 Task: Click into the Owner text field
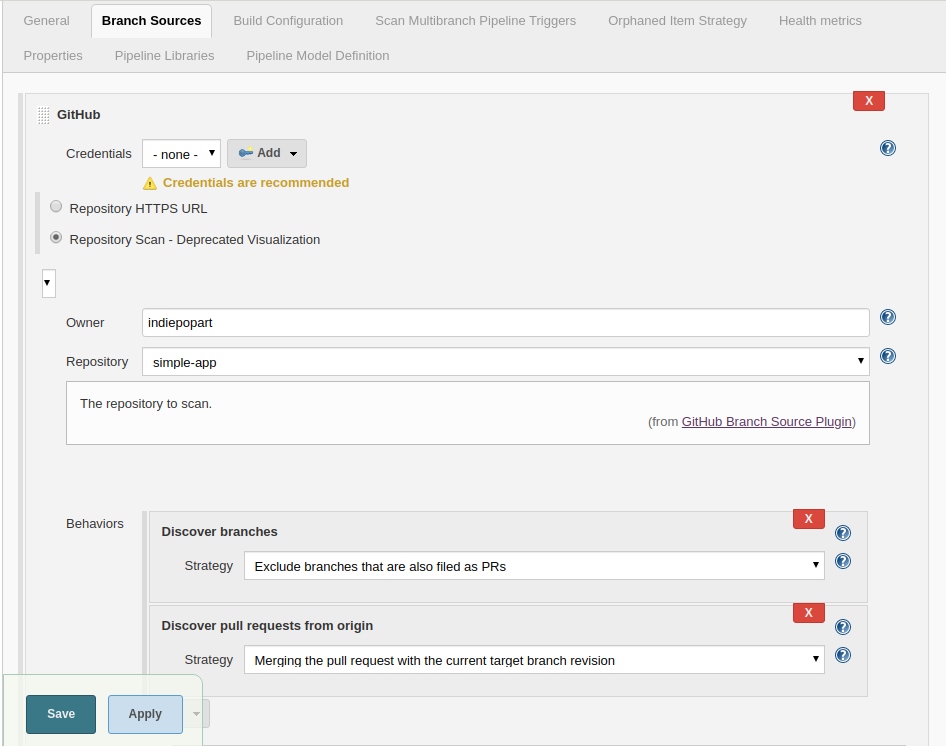[505, 323]
